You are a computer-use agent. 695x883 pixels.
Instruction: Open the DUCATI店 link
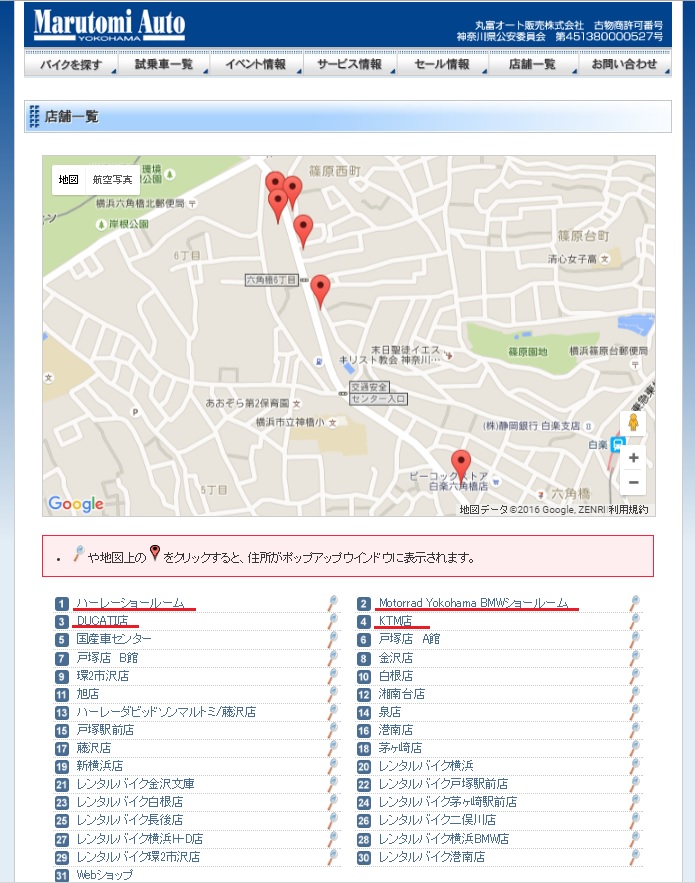click(103, 621)
